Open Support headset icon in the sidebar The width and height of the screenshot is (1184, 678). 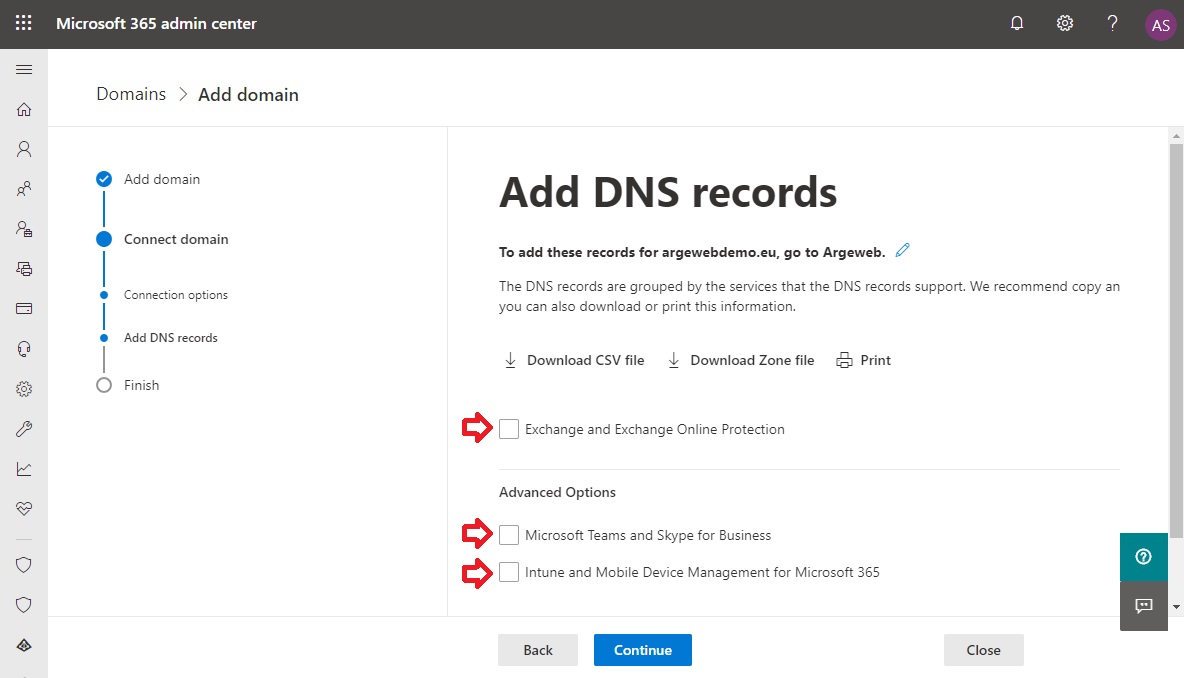click(x=24, y=349)
